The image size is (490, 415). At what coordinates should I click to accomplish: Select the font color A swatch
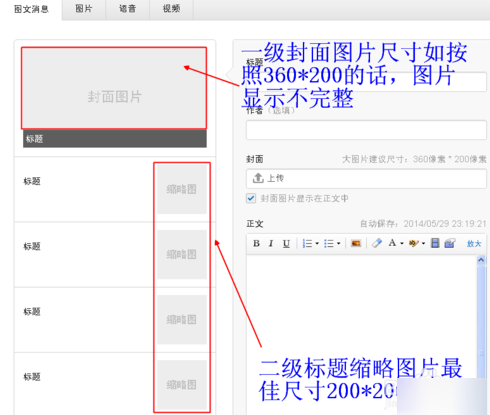coord(392,243)
